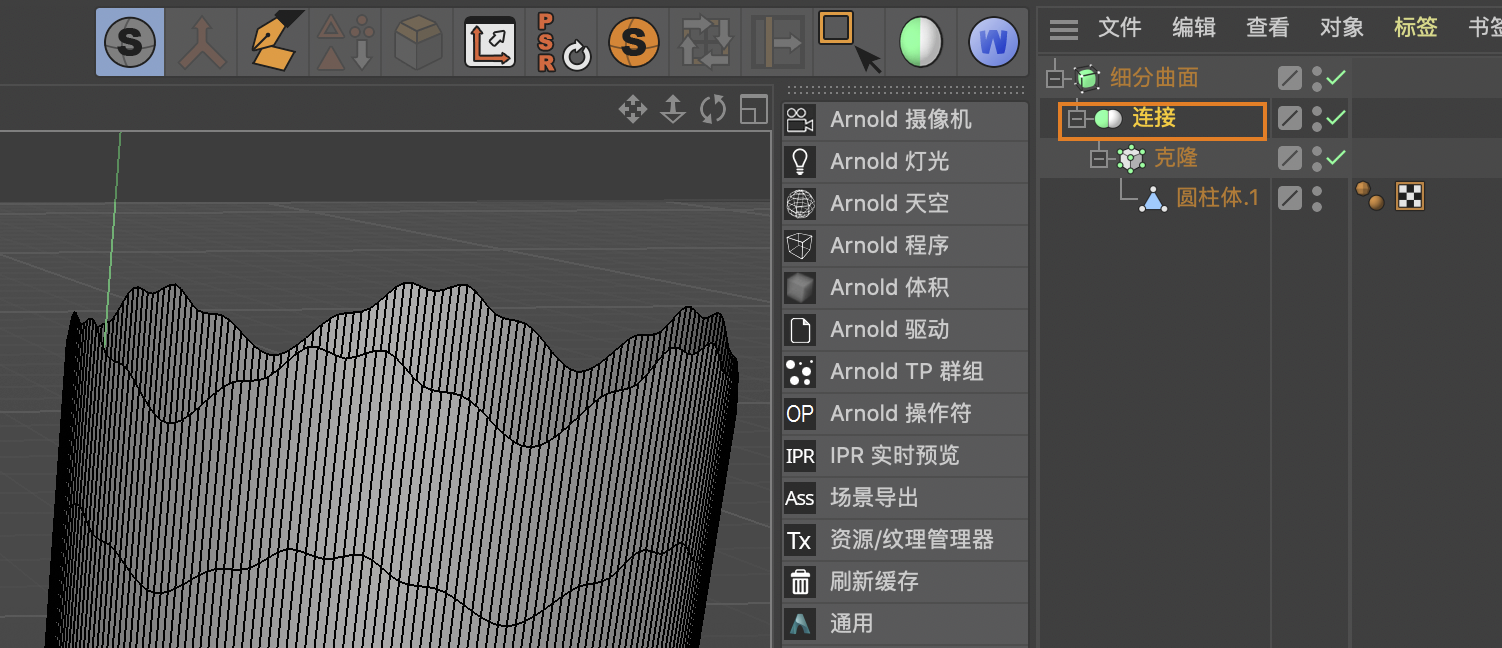This screenshot has height=648, width=1502.
Task: Choose Arnold 操作符 operator entry
Action: 905,414
